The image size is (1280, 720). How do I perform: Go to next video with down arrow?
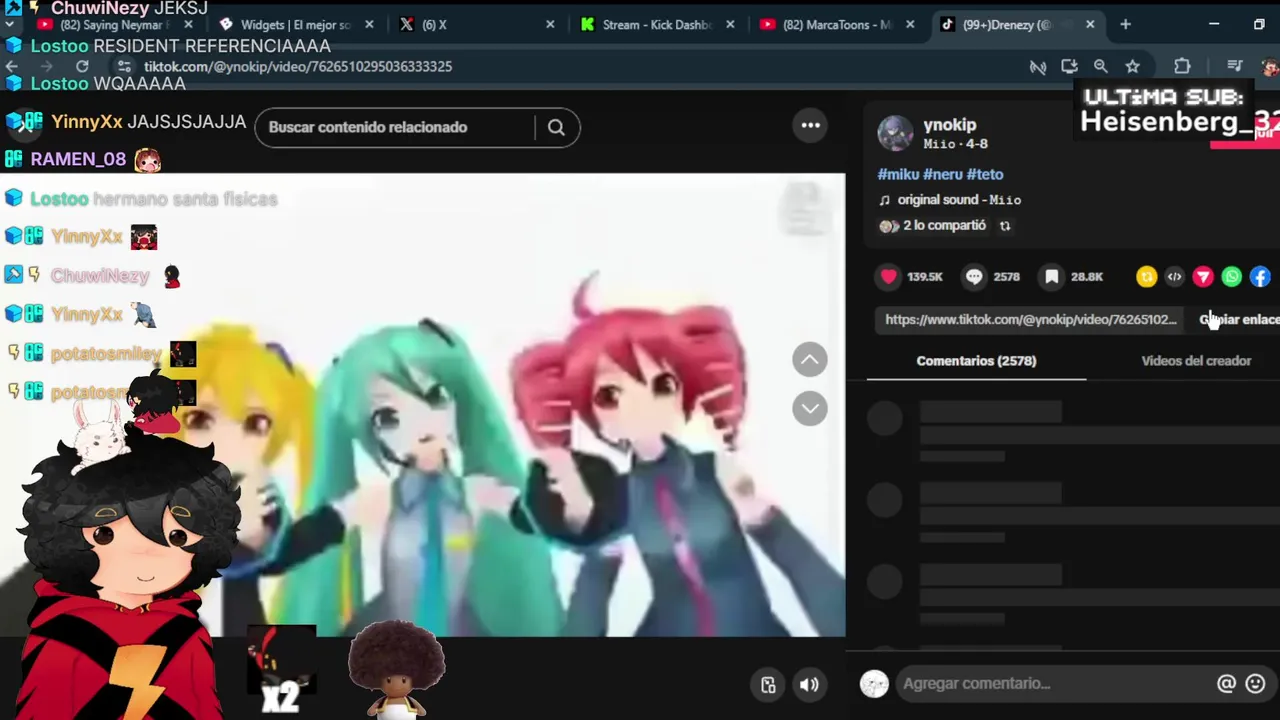tap(810, 408)
